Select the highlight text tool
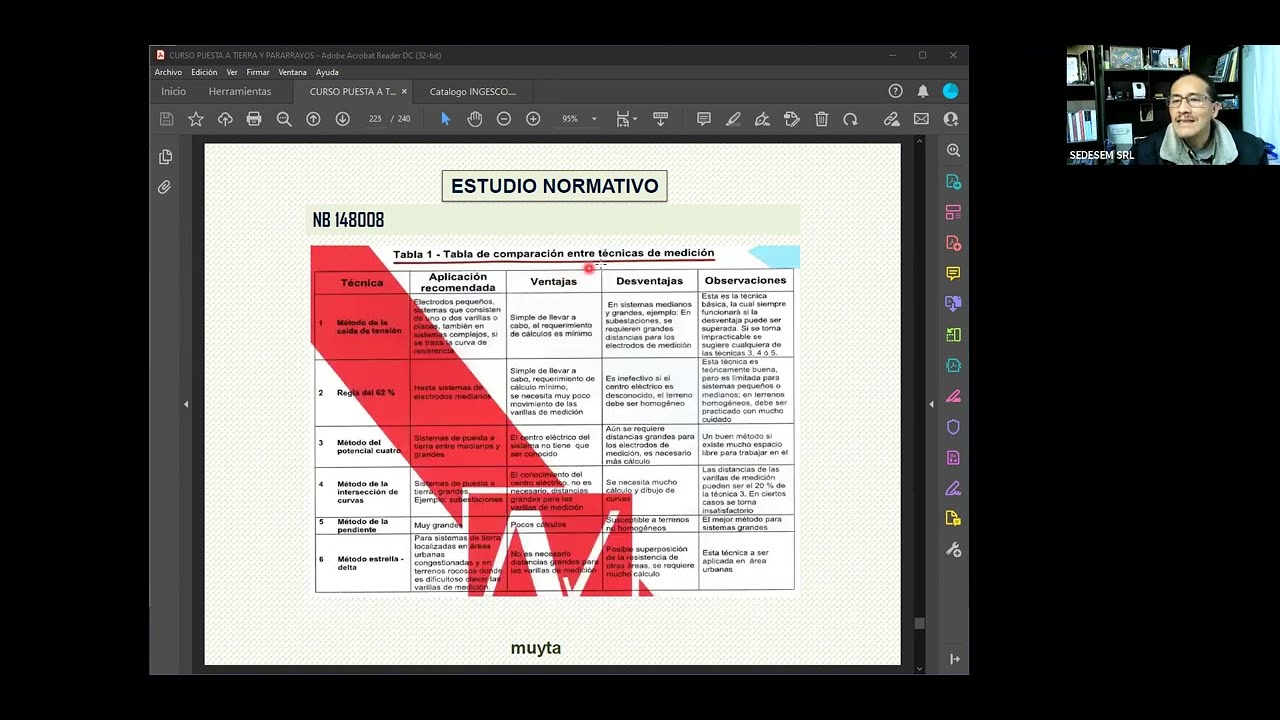This screenshot has width=1280, height=720. click(733, 119)
